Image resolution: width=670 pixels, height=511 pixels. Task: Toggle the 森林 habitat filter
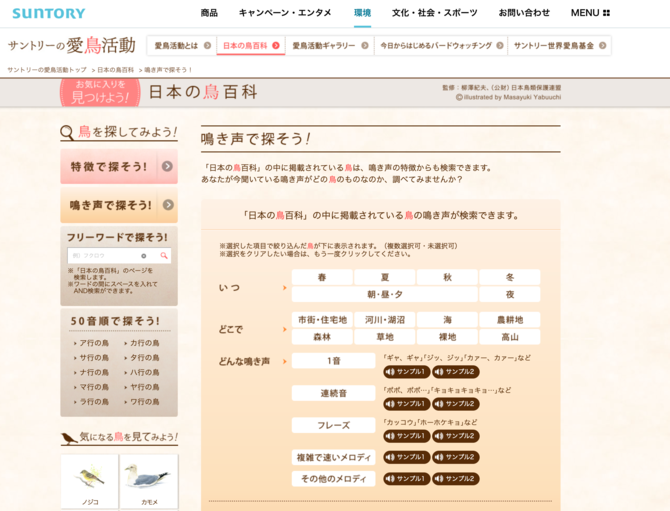coord(321,338)
